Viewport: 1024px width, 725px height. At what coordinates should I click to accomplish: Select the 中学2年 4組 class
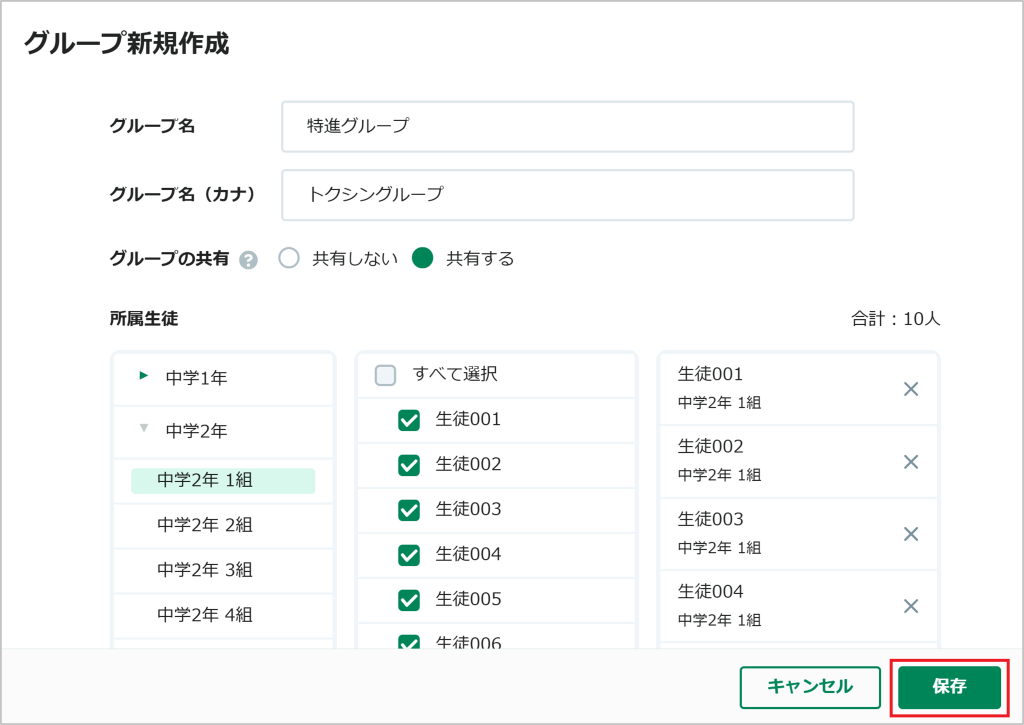[x=204, y=615]
